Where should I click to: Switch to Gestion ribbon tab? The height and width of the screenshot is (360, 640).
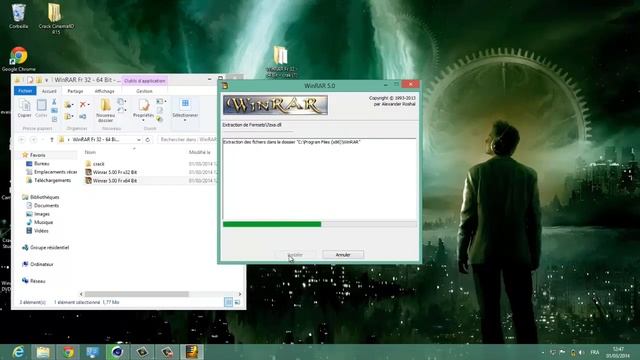click(x=144, y=91)
